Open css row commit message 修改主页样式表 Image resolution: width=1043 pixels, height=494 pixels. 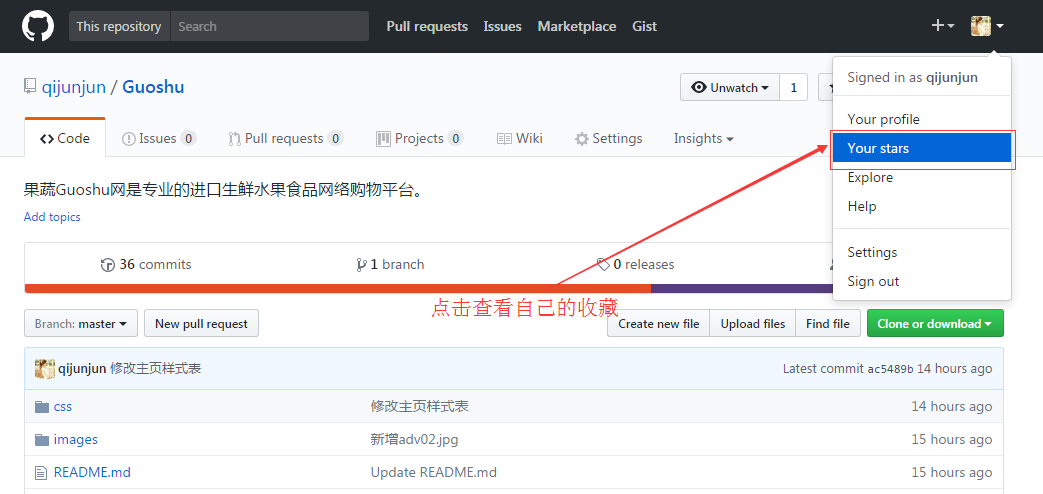[420, 406]
